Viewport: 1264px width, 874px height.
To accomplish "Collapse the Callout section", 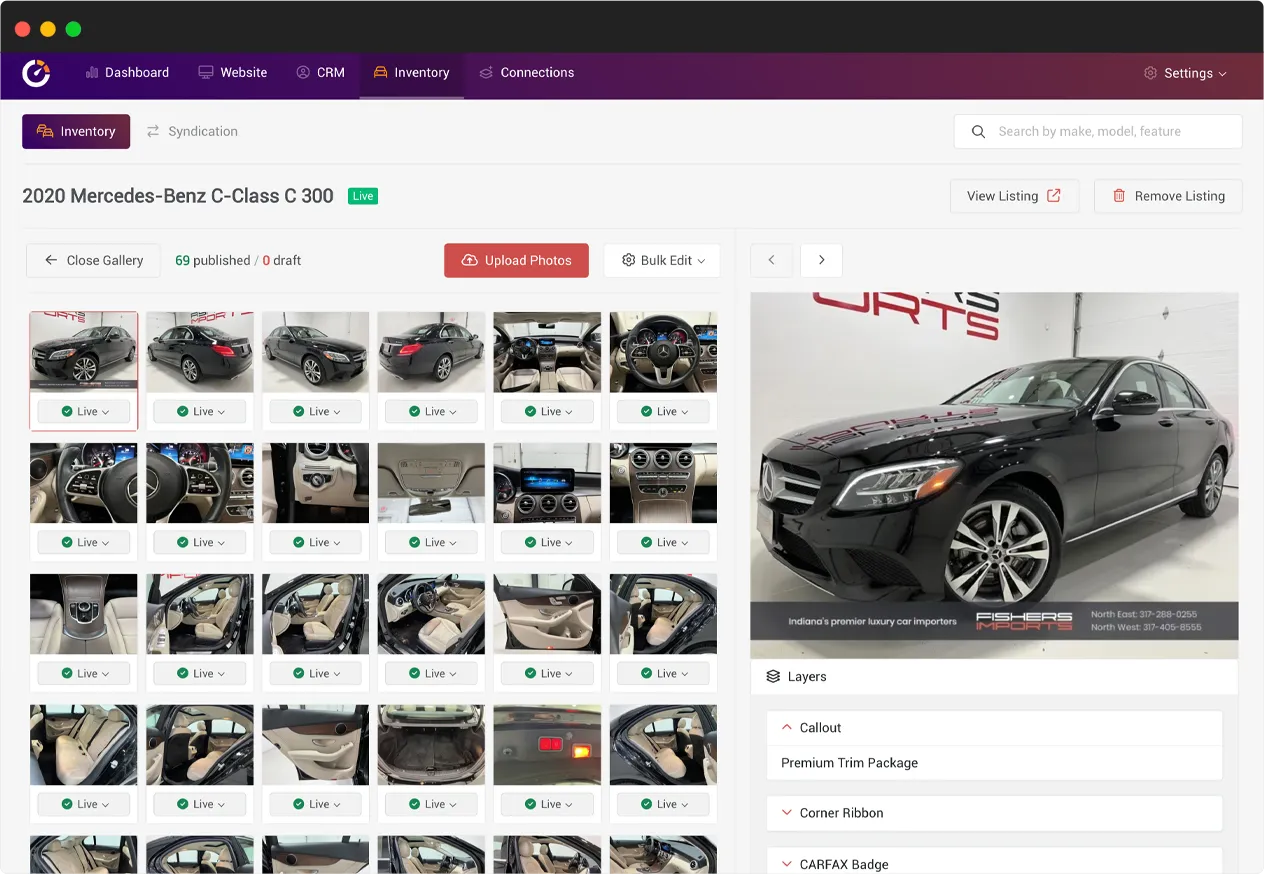I will 994,728.
